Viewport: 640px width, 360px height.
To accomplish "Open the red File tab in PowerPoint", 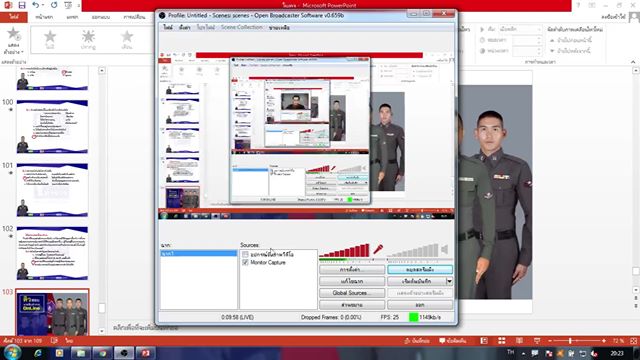I will (14, 17).
